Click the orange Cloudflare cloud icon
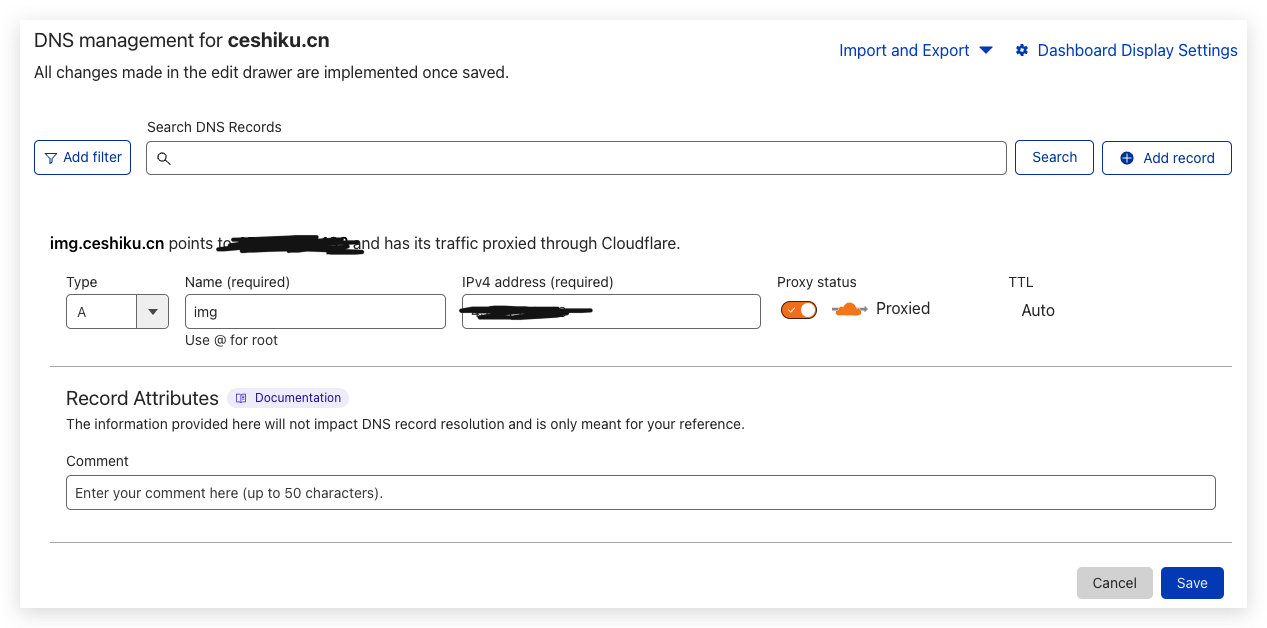 849,309
